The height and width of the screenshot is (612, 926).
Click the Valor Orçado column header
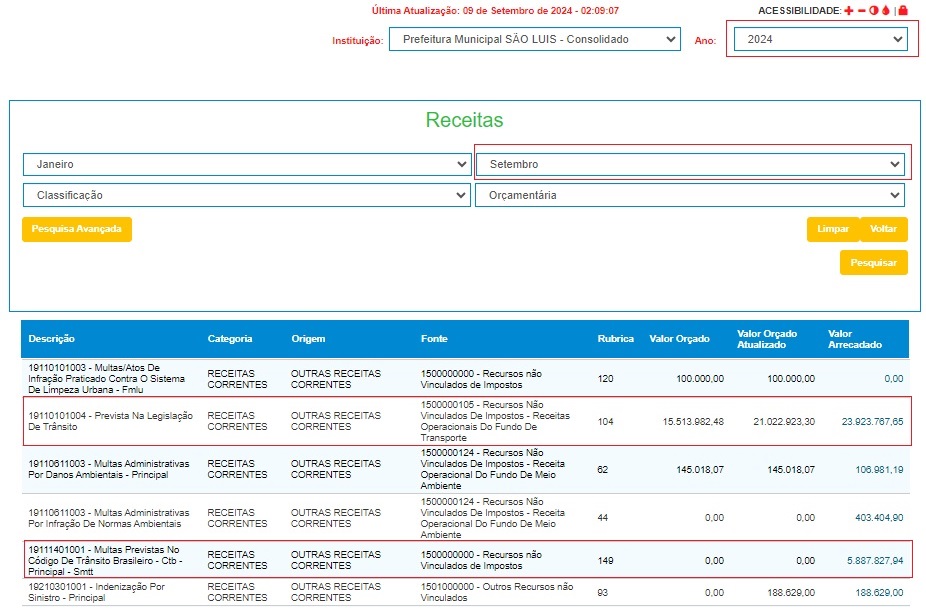pyautogui.click(x=679, y=339)
